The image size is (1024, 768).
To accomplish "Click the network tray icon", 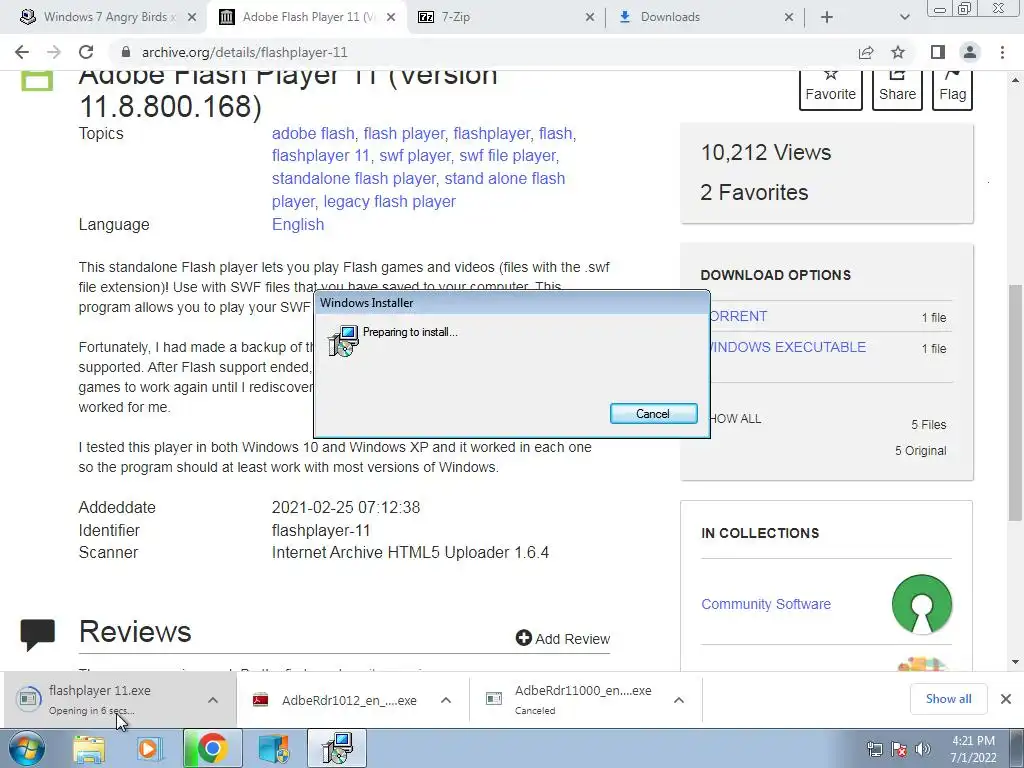I will tap(874, 749).
